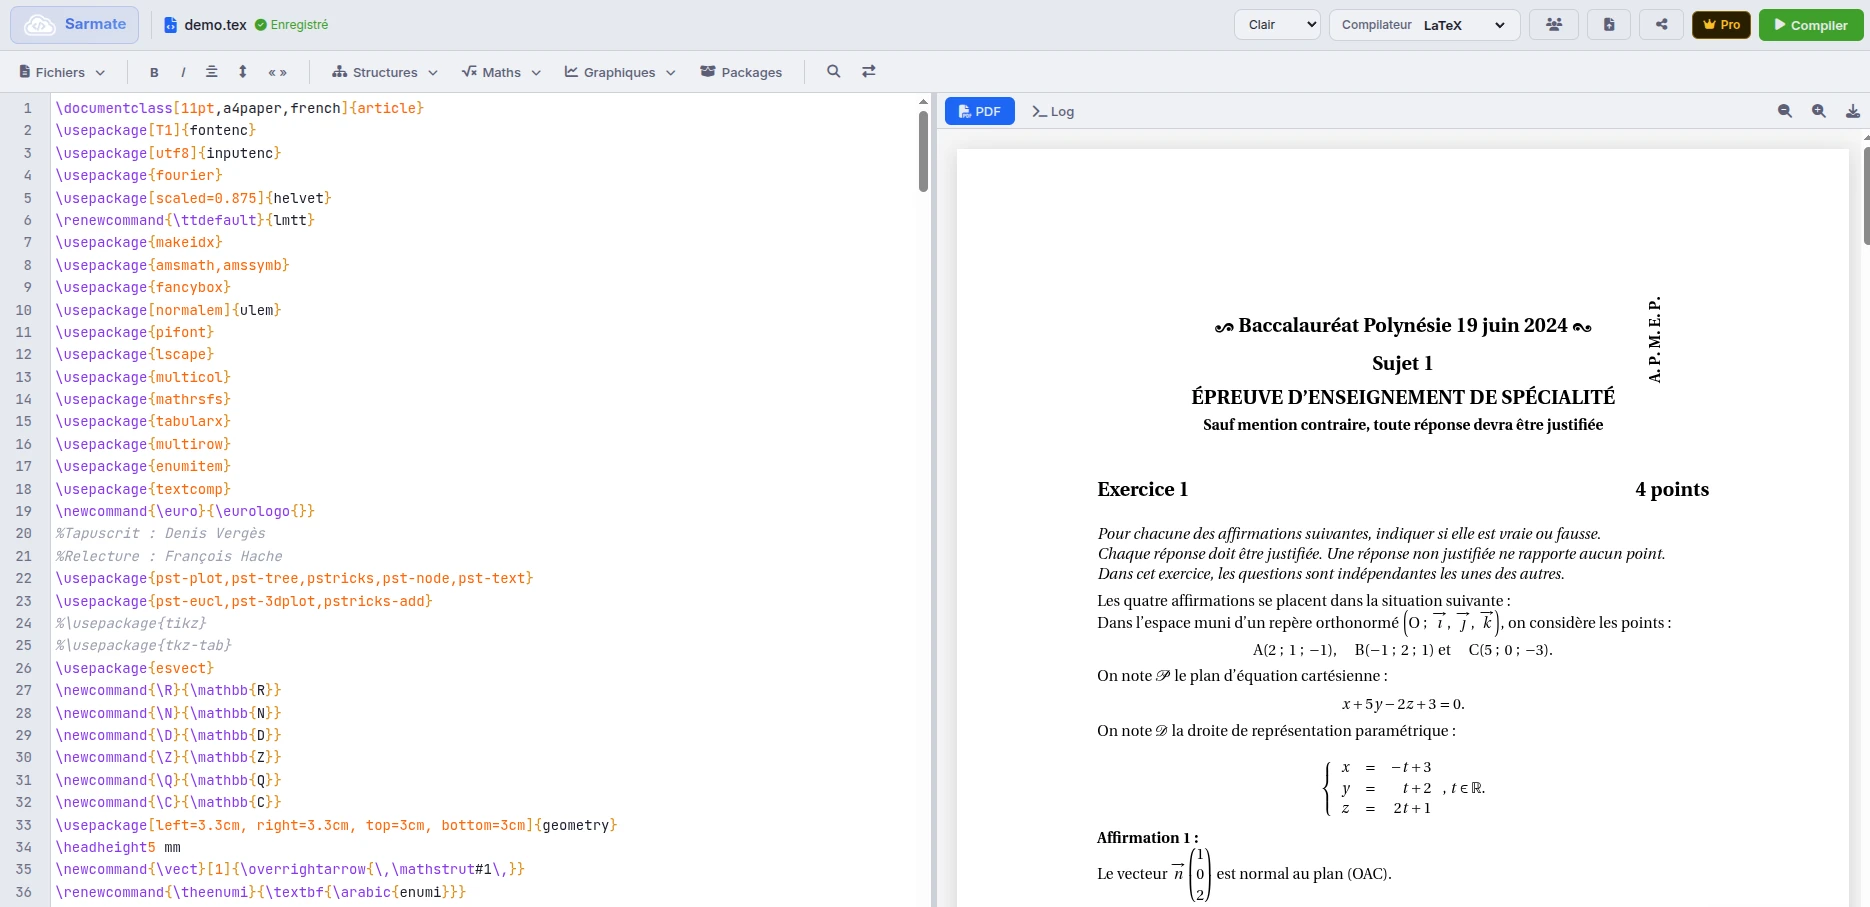Select the PDF preview tab
Image resolution: width=1870 pixels, height=907 pixels.
pos(979,111)
